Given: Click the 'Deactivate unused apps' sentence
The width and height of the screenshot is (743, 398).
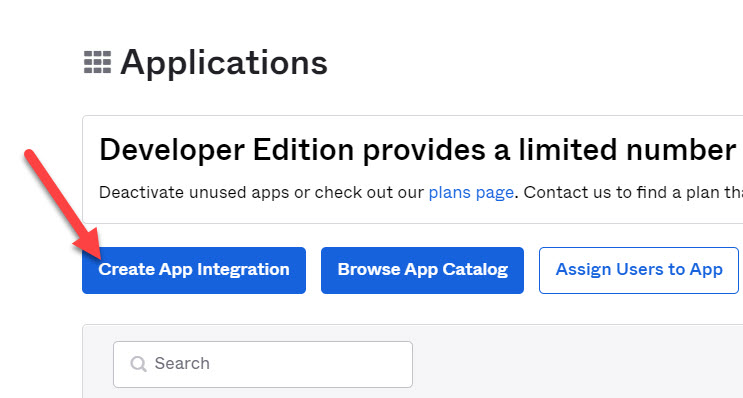Looking at the screenshot, I should pos(421,192).
